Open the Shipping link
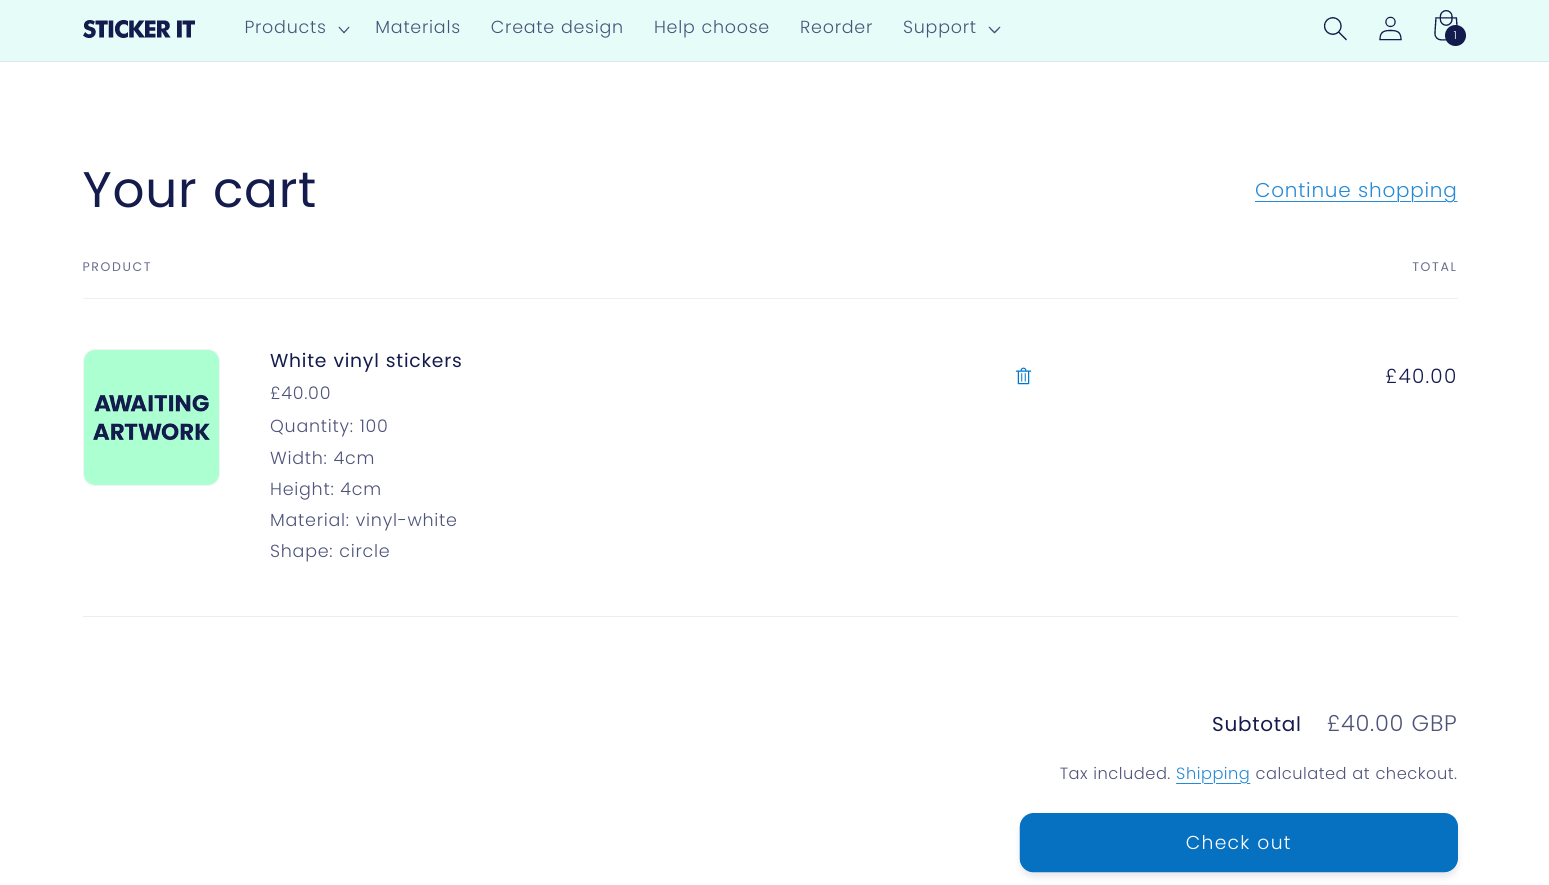The image size is (1549, 885). 1212,773
